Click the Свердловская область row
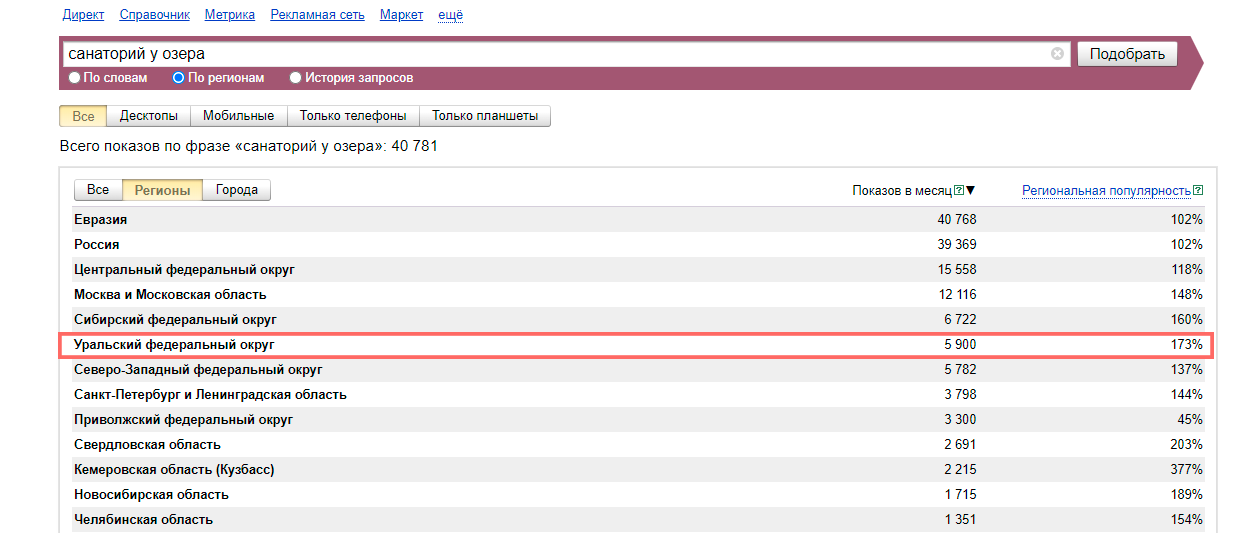Screen dimensions: 1240x533 coord(637,444)
